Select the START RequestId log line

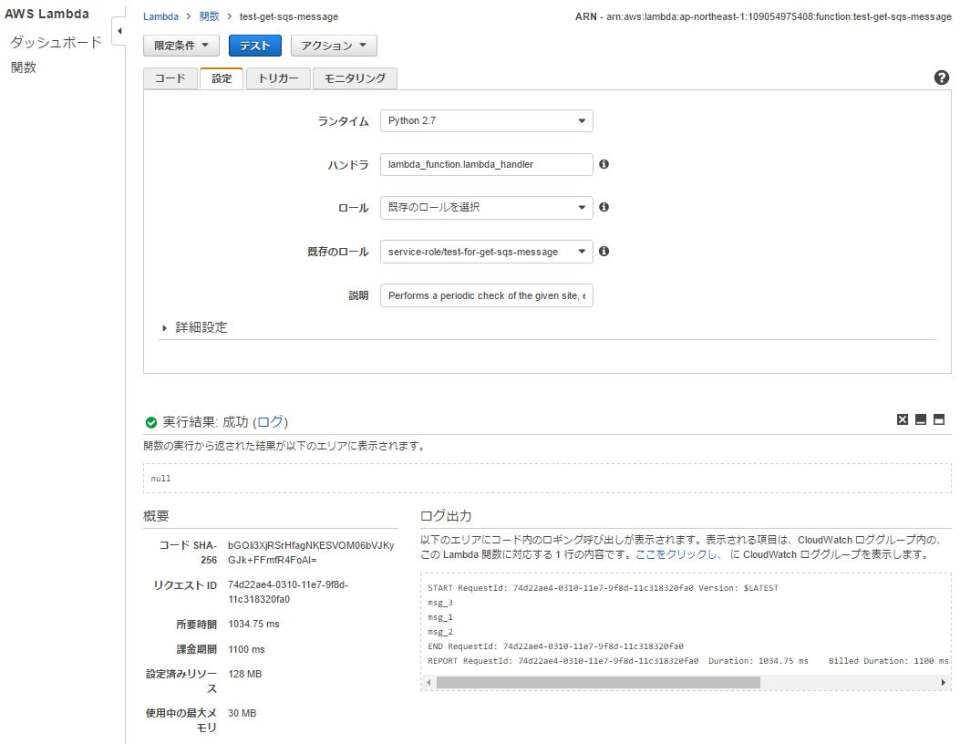603,588
